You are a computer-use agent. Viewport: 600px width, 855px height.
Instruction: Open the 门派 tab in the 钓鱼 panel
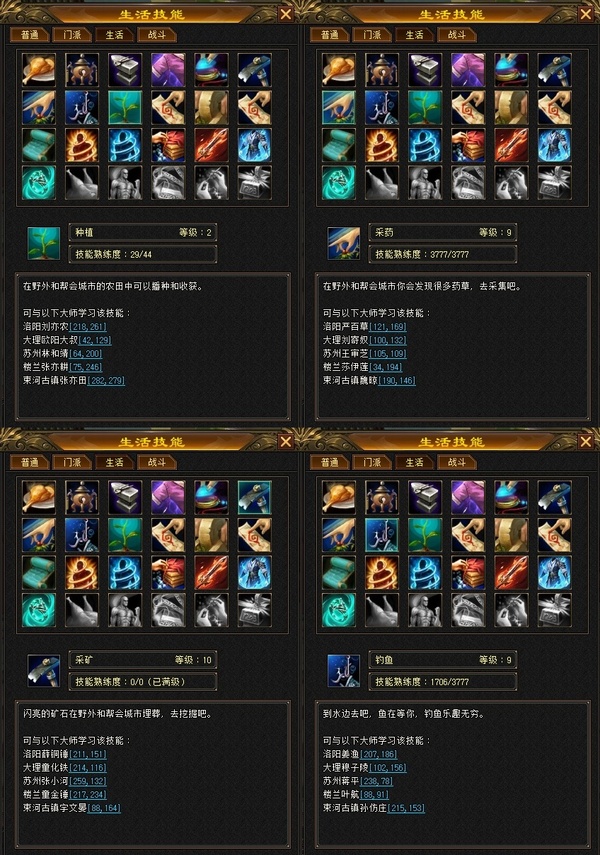tap(372, 462)
